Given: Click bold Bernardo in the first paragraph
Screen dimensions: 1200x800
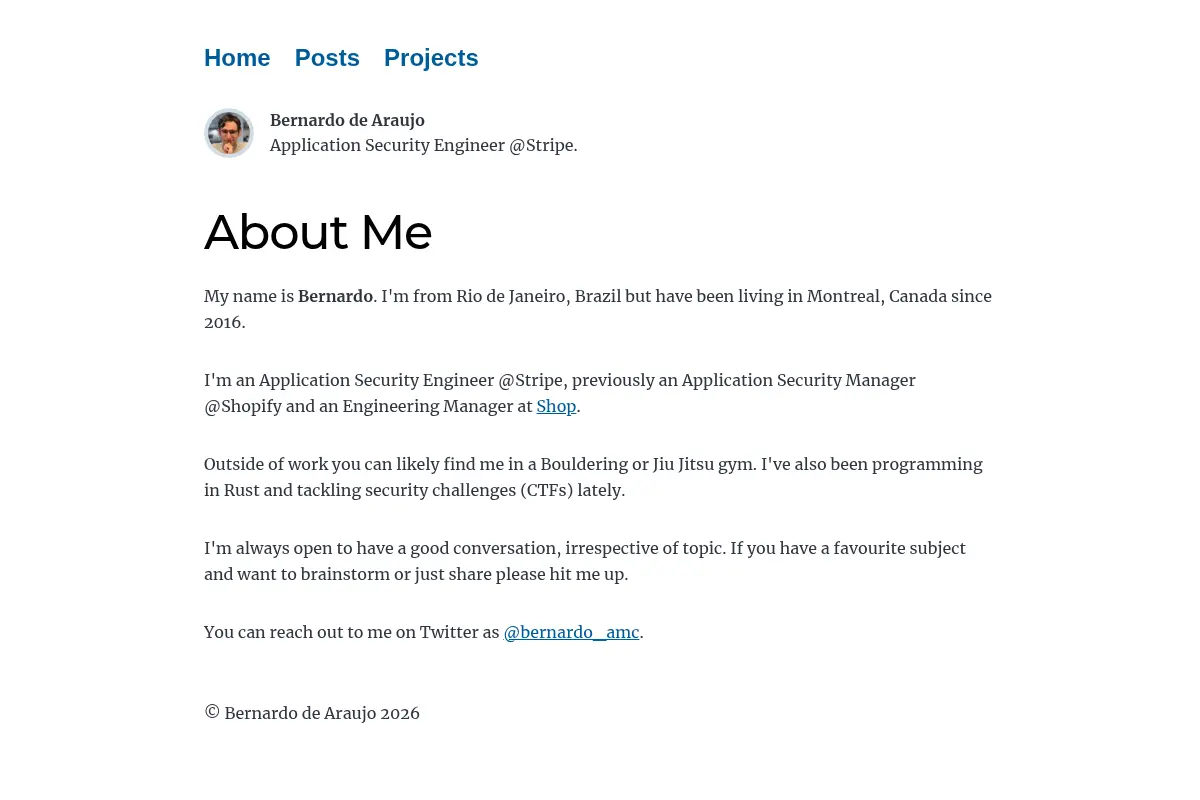Looking at the screenshot, I should pyautogui.click(x=335, y=296).
